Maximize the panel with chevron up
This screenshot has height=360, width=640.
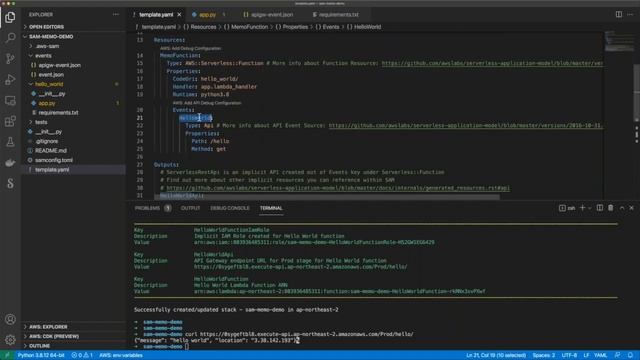pyautogui.click(x=622, y=208)
